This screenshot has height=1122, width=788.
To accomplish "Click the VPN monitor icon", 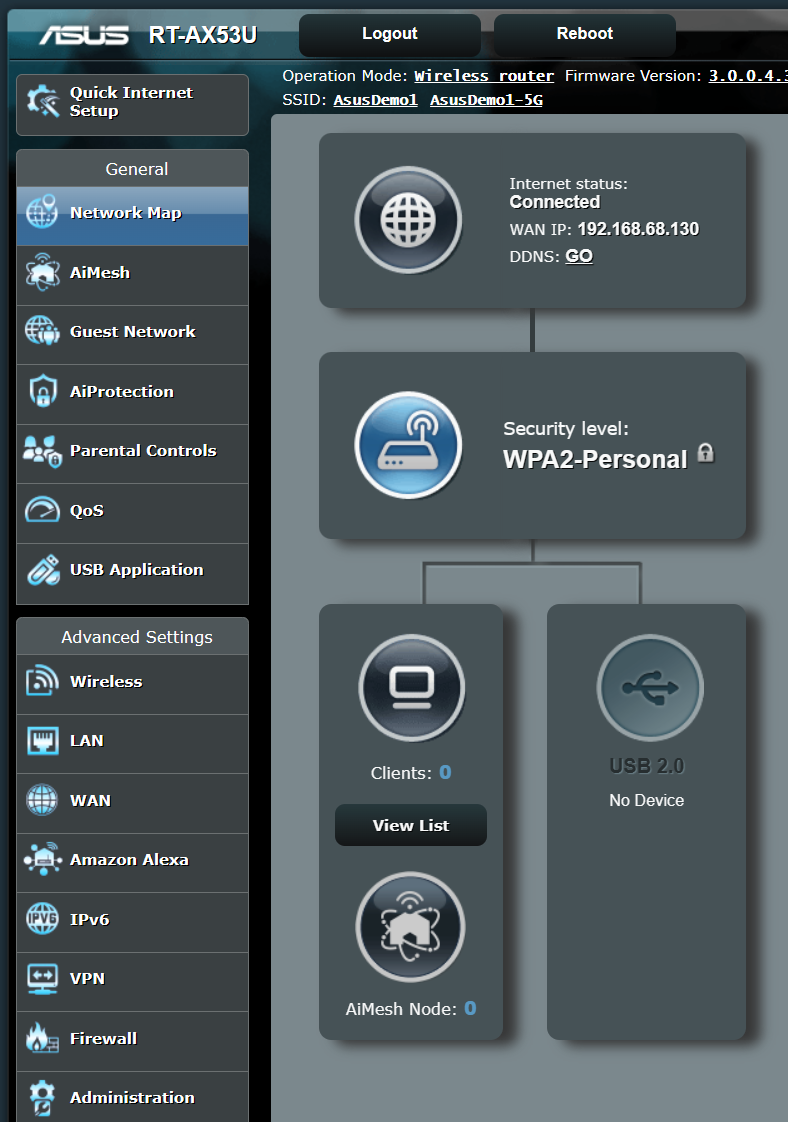I will [42, 978].
